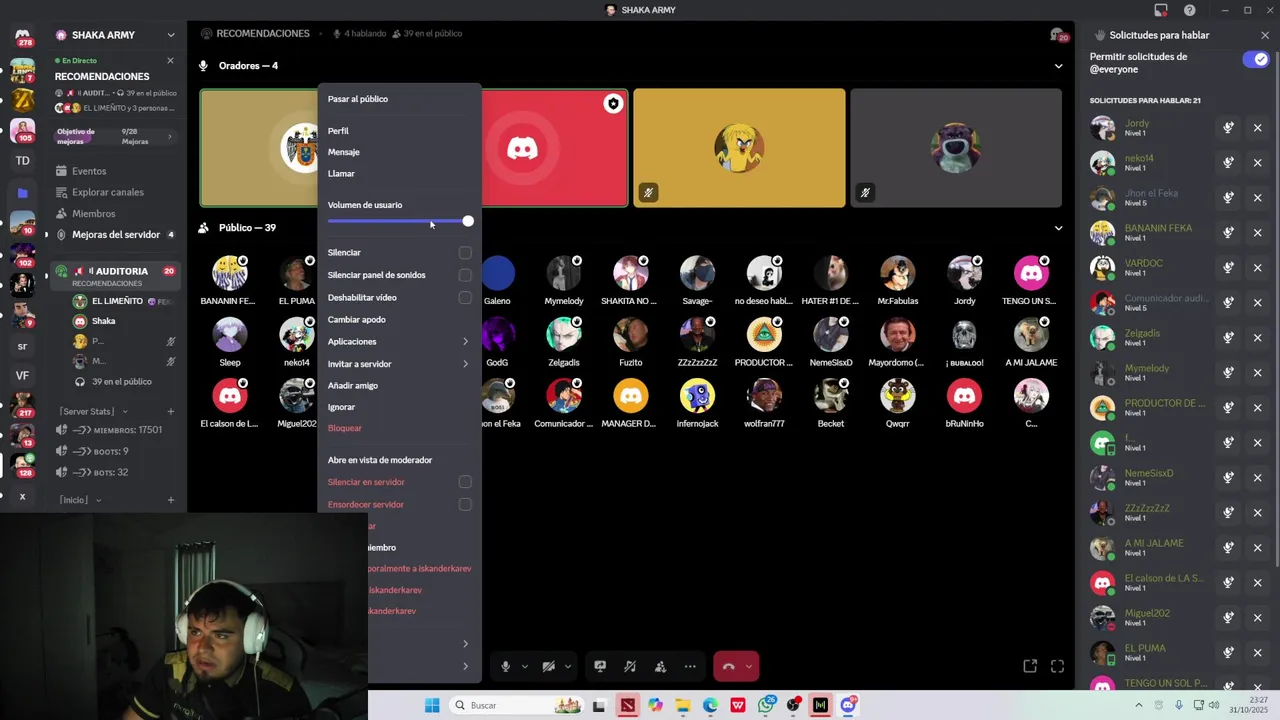Dismiss Jordy's request to speak
The image size is (1280, 720).
coord(1258,128)
